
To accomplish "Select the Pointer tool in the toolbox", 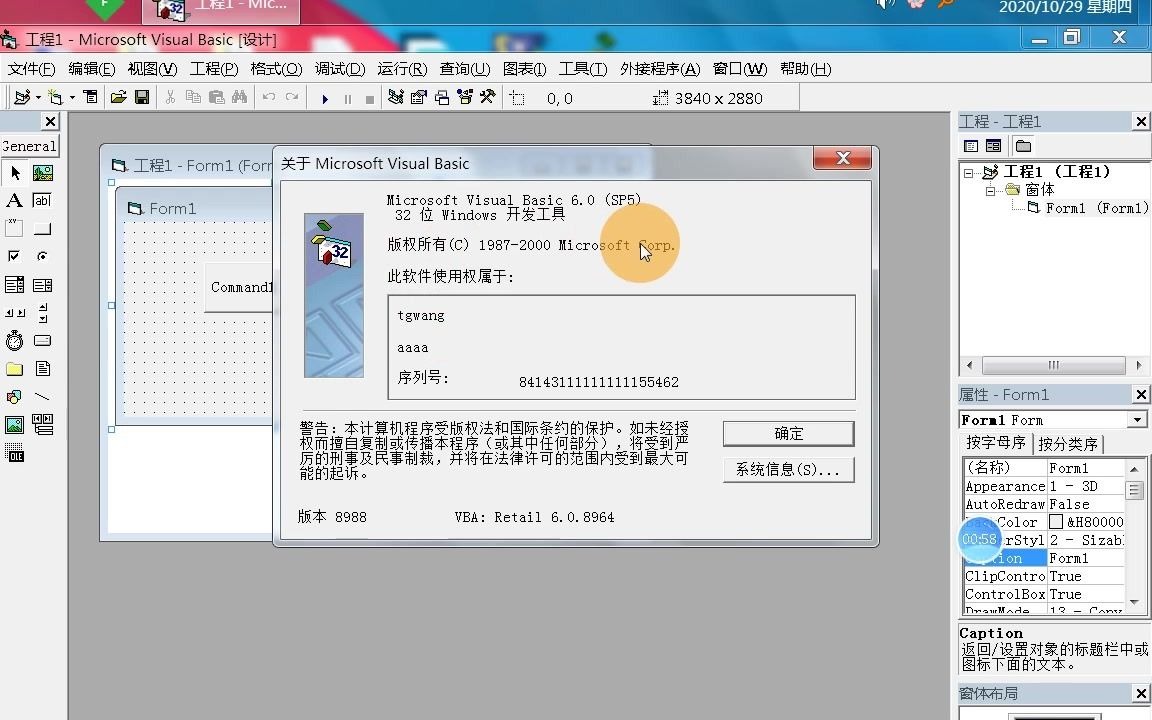I will click(14, 172).
